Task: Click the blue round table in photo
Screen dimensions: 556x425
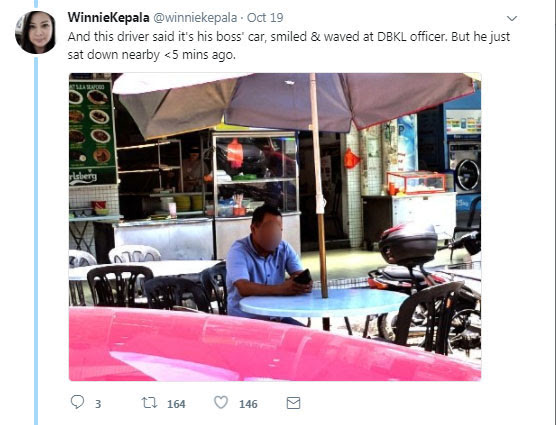Action: (x=323, y=303)
